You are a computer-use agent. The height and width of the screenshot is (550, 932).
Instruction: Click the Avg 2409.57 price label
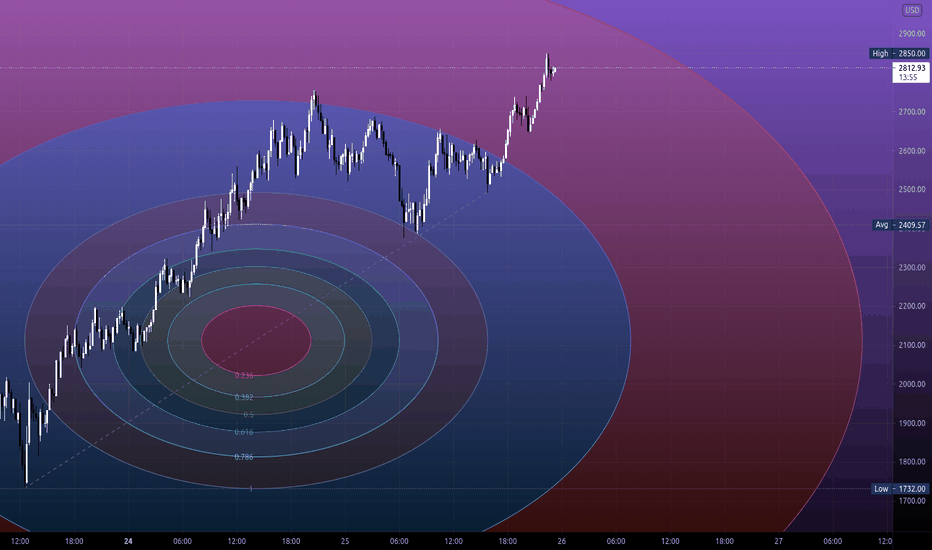(900, 225)
